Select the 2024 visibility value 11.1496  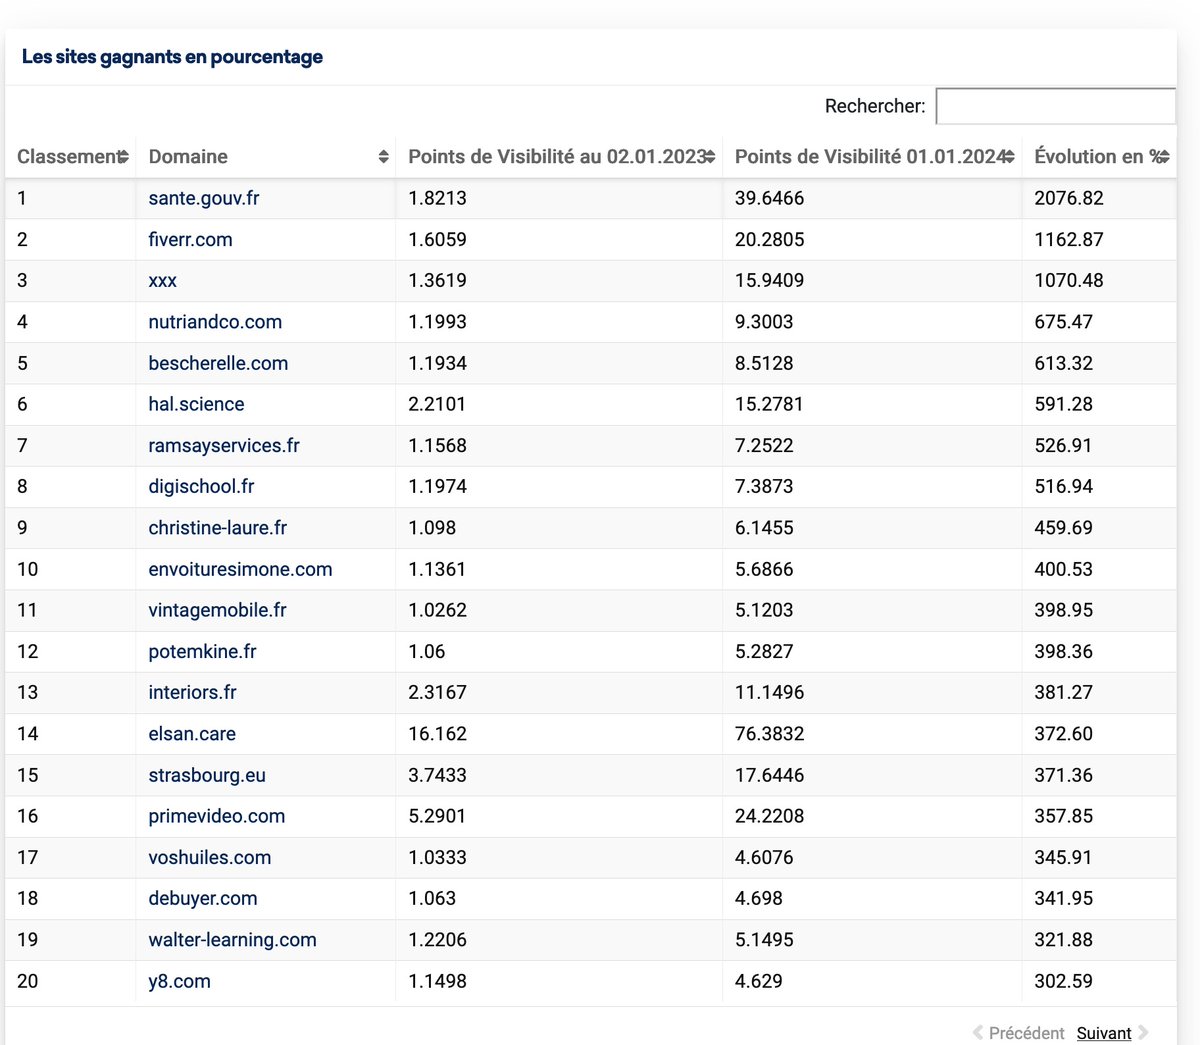pos(769,693)
